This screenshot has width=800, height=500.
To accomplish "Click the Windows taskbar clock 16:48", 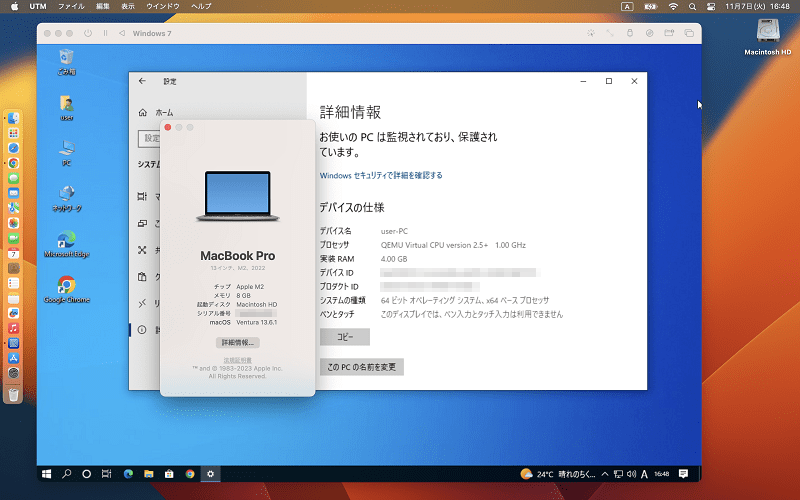I will (662, 474).
